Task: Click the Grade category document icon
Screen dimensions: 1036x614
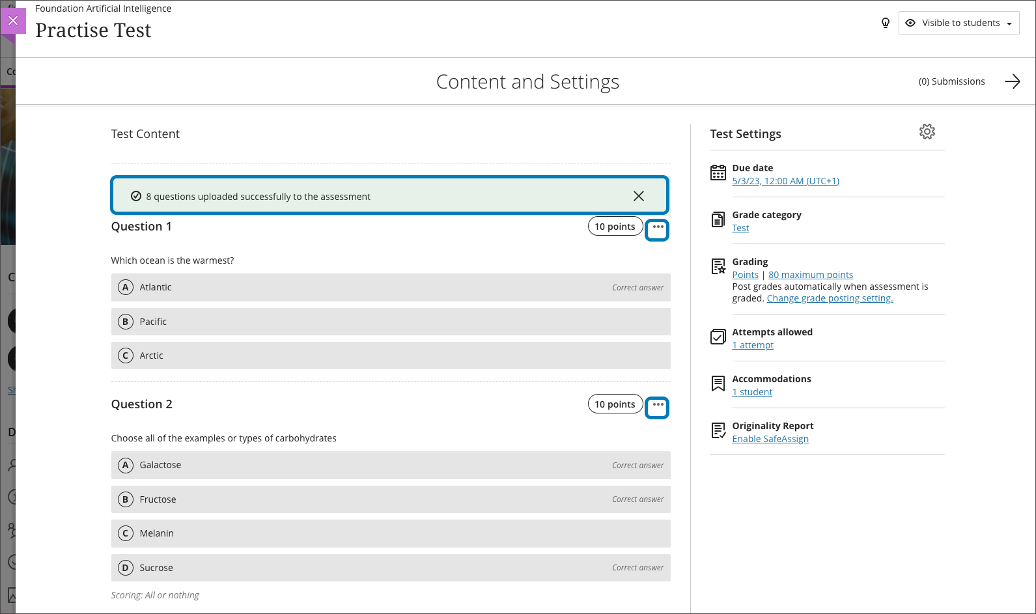Action: point(717,219)
